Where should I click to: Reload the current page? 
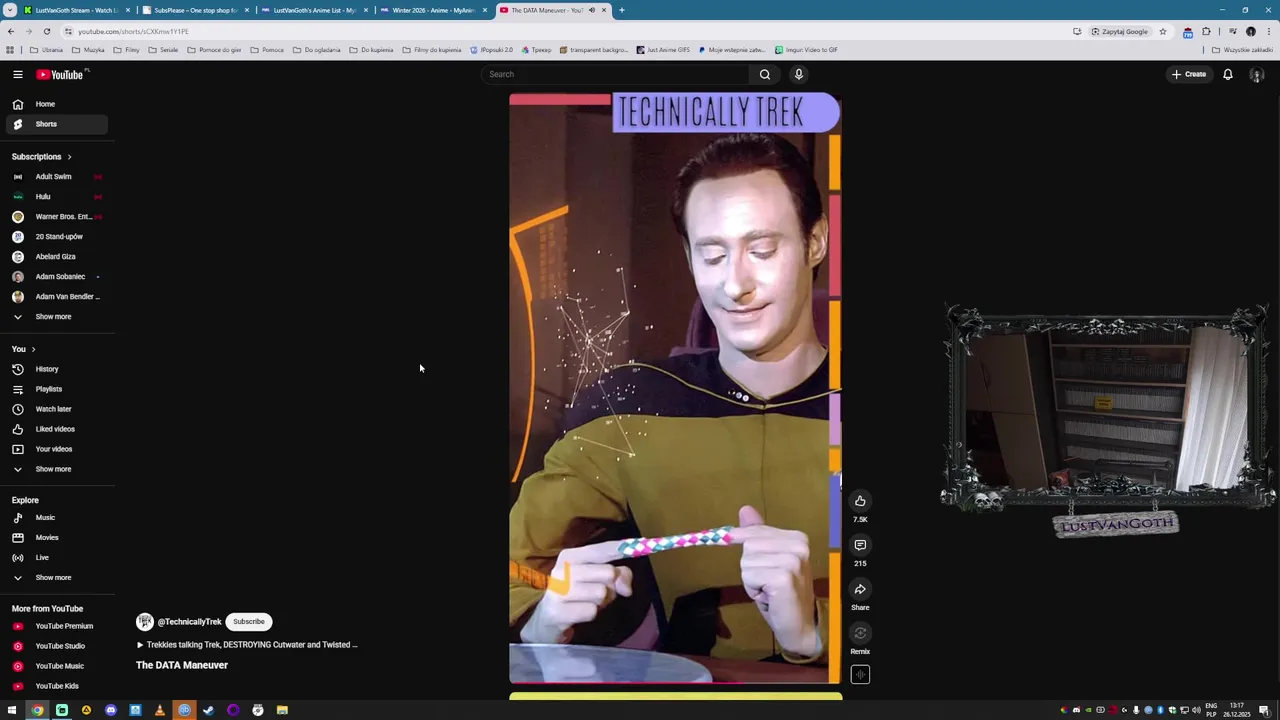point(47,31)
